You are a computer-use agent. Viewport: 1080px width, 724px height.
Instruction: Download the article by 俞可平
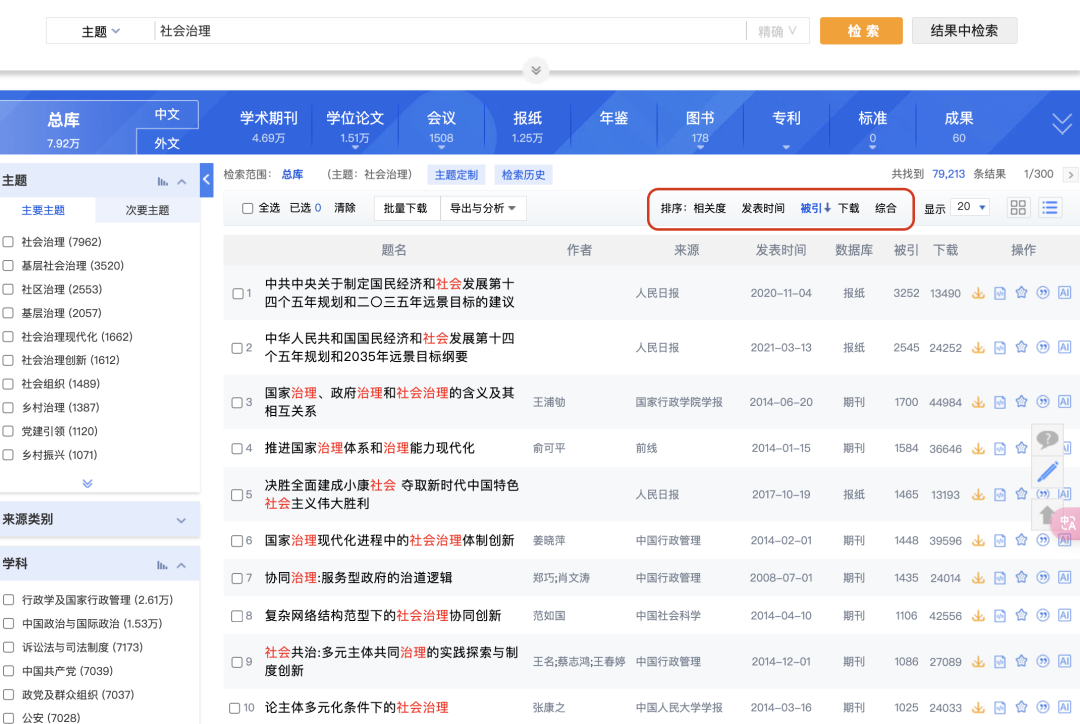[x=978, y=448]
